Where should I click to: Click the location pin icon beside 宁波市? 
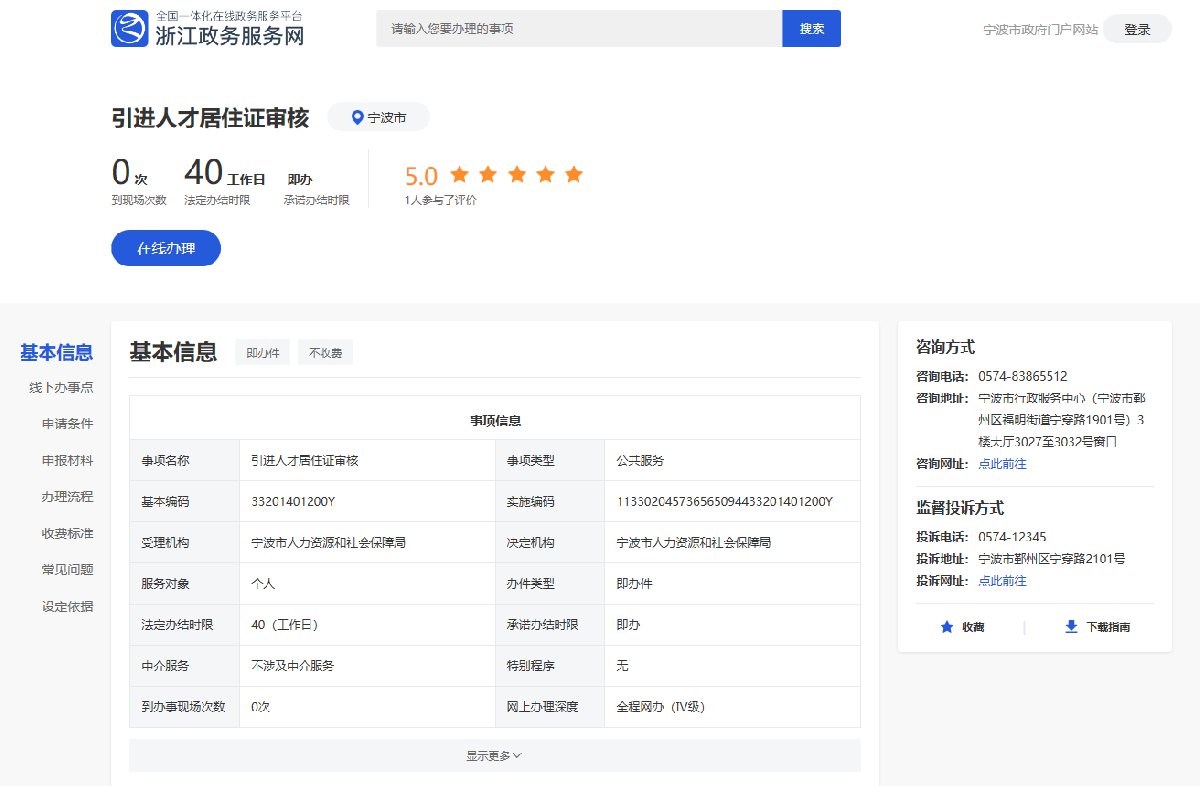pyautogui.click(x=357, y=117)
